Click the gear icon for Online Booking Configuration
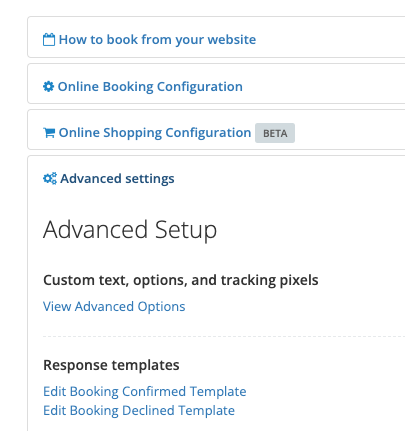Image resolution: width=405 pixels, height=431 pixels. pyautogui.click(x=48, y=87)
